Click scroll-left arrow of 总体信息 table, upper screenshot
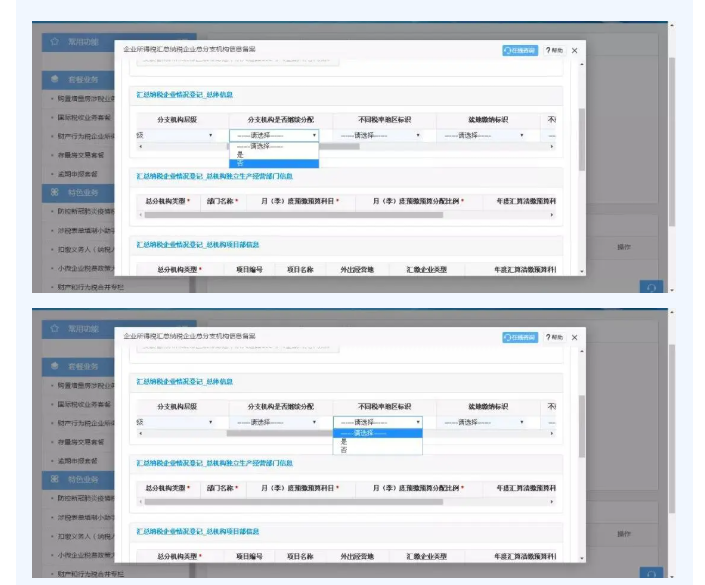The width and height of the screenshot is (705, 585). tap(141, 147)
